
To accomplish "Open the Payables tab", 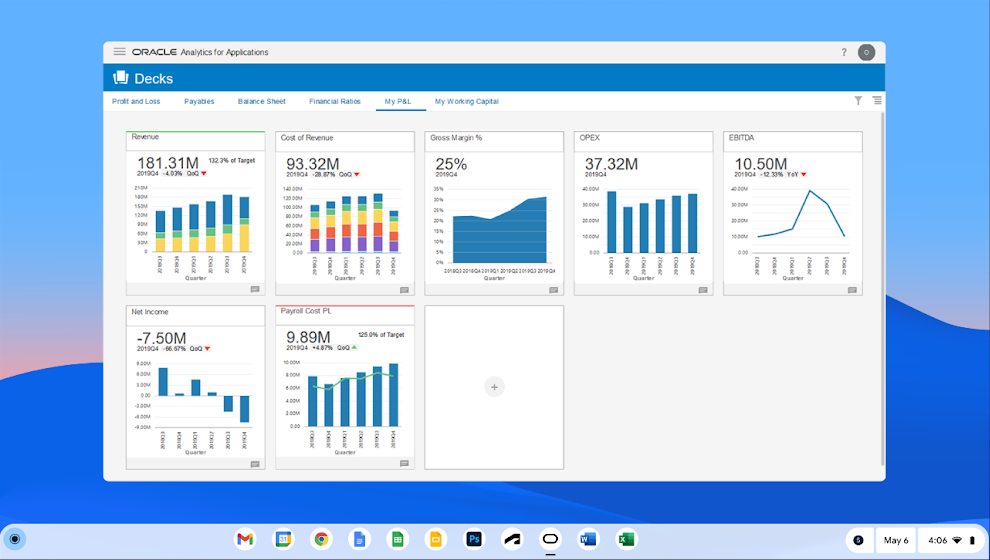I will click(199, 101).
